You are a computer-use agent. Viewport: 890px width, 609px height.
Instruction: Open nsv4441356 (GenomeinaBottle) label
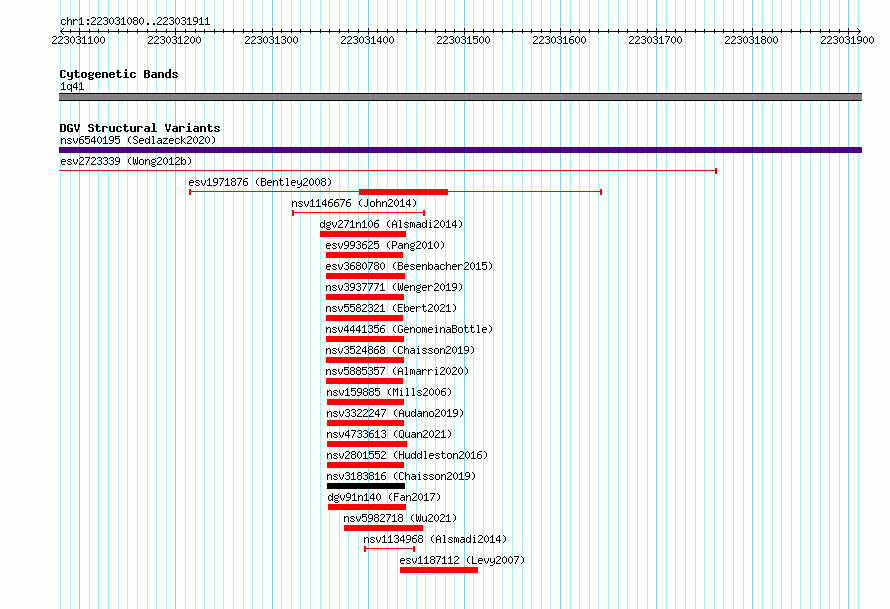(409, 329)
